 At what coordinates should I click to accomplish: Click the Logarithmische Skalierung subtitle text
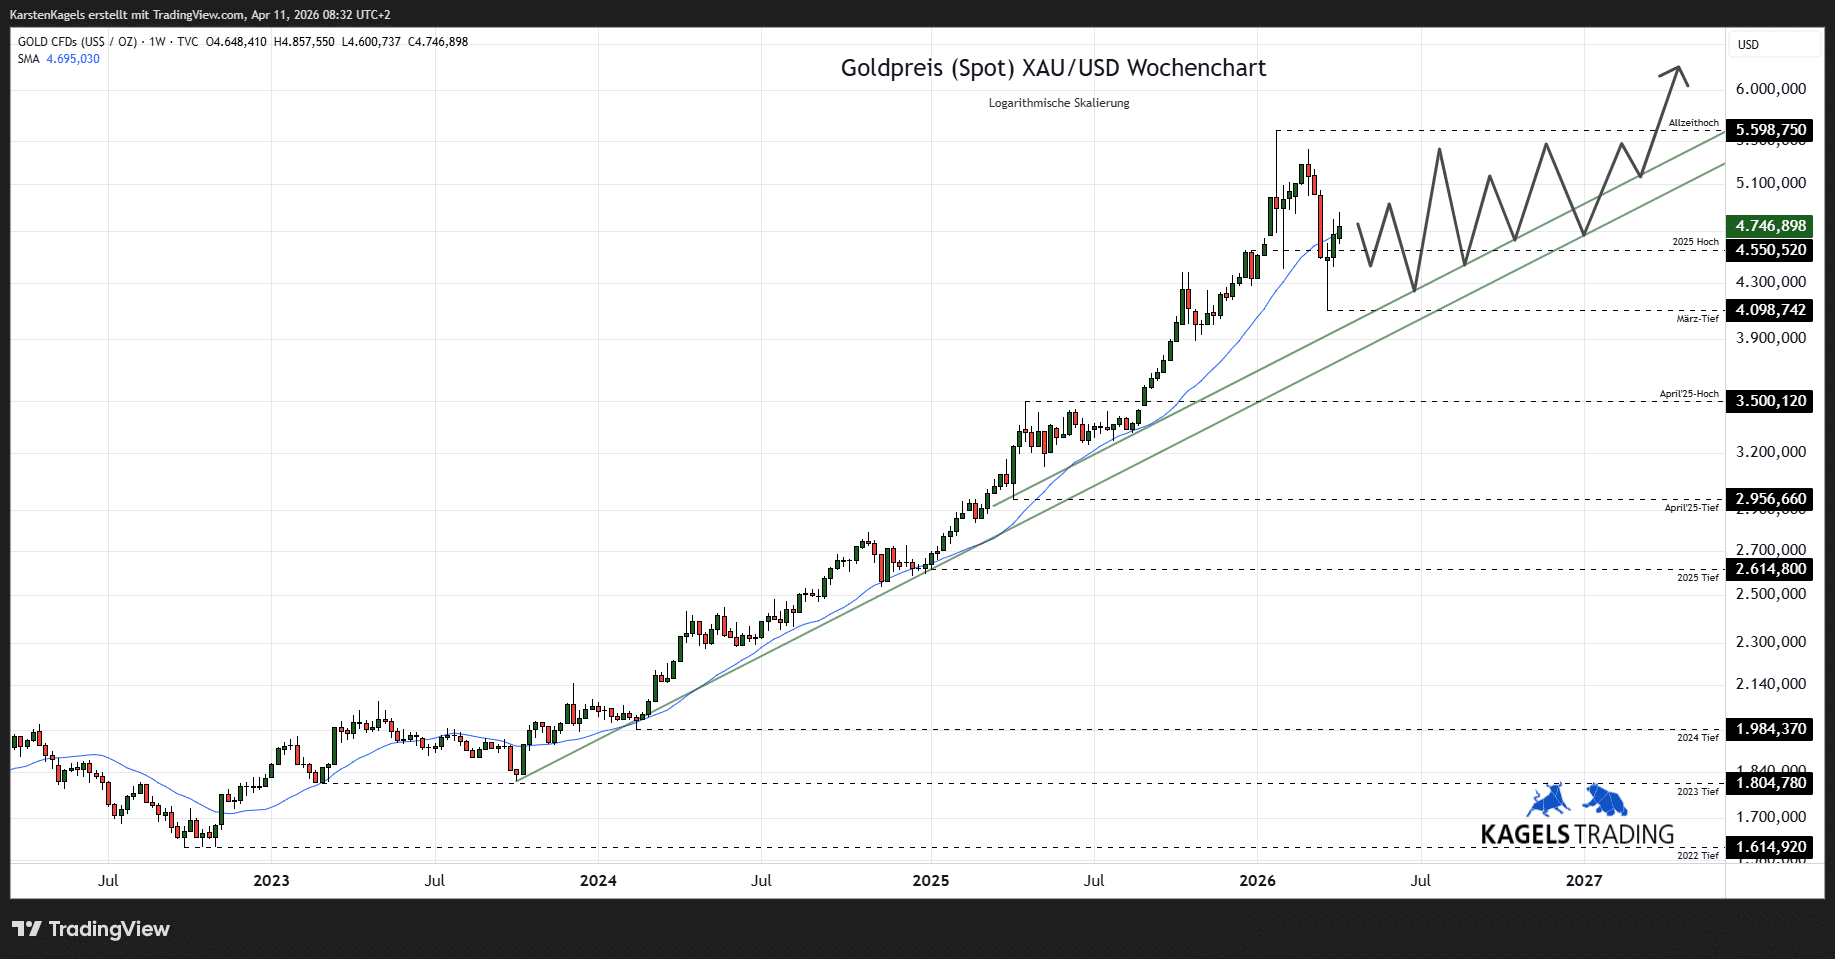pos(1058,103)
